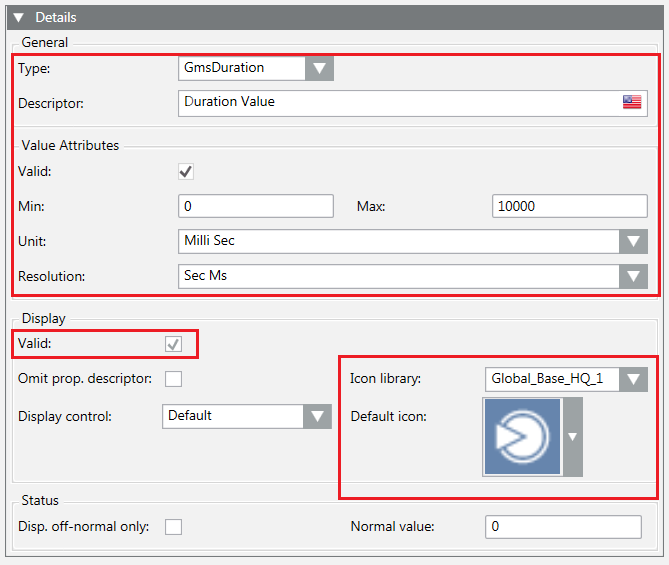Image resolution: width=669 pixels, height=565 pixels.
Task: Click the US flag language icon
Action: [631, 102]
